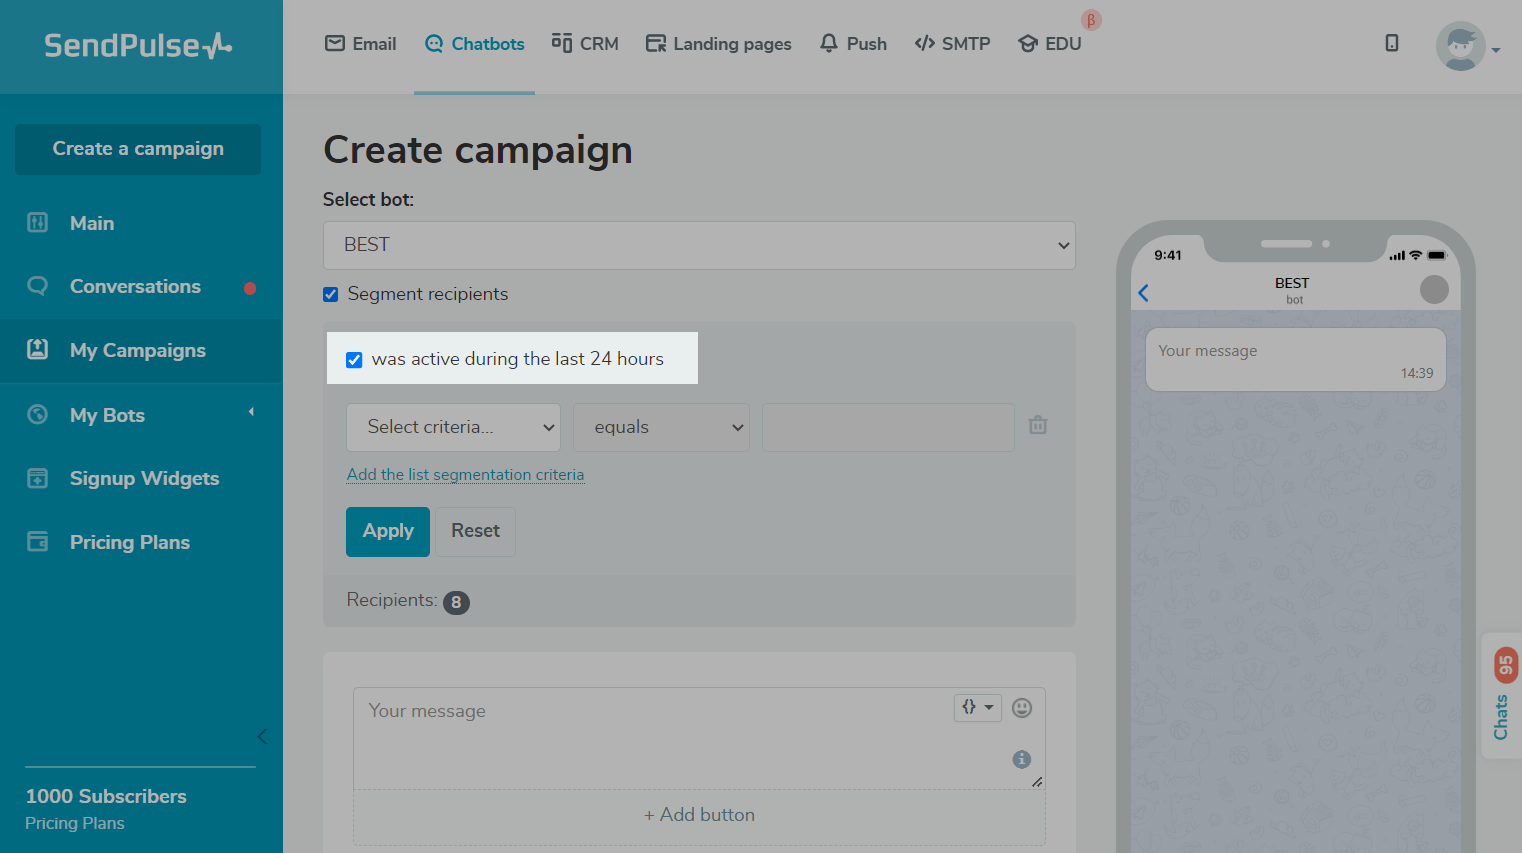Image resolution: width=1522 pixels, height=853 pixels.
Task: Uncheck Segment recipients checkbox
Action: [331, 295]
